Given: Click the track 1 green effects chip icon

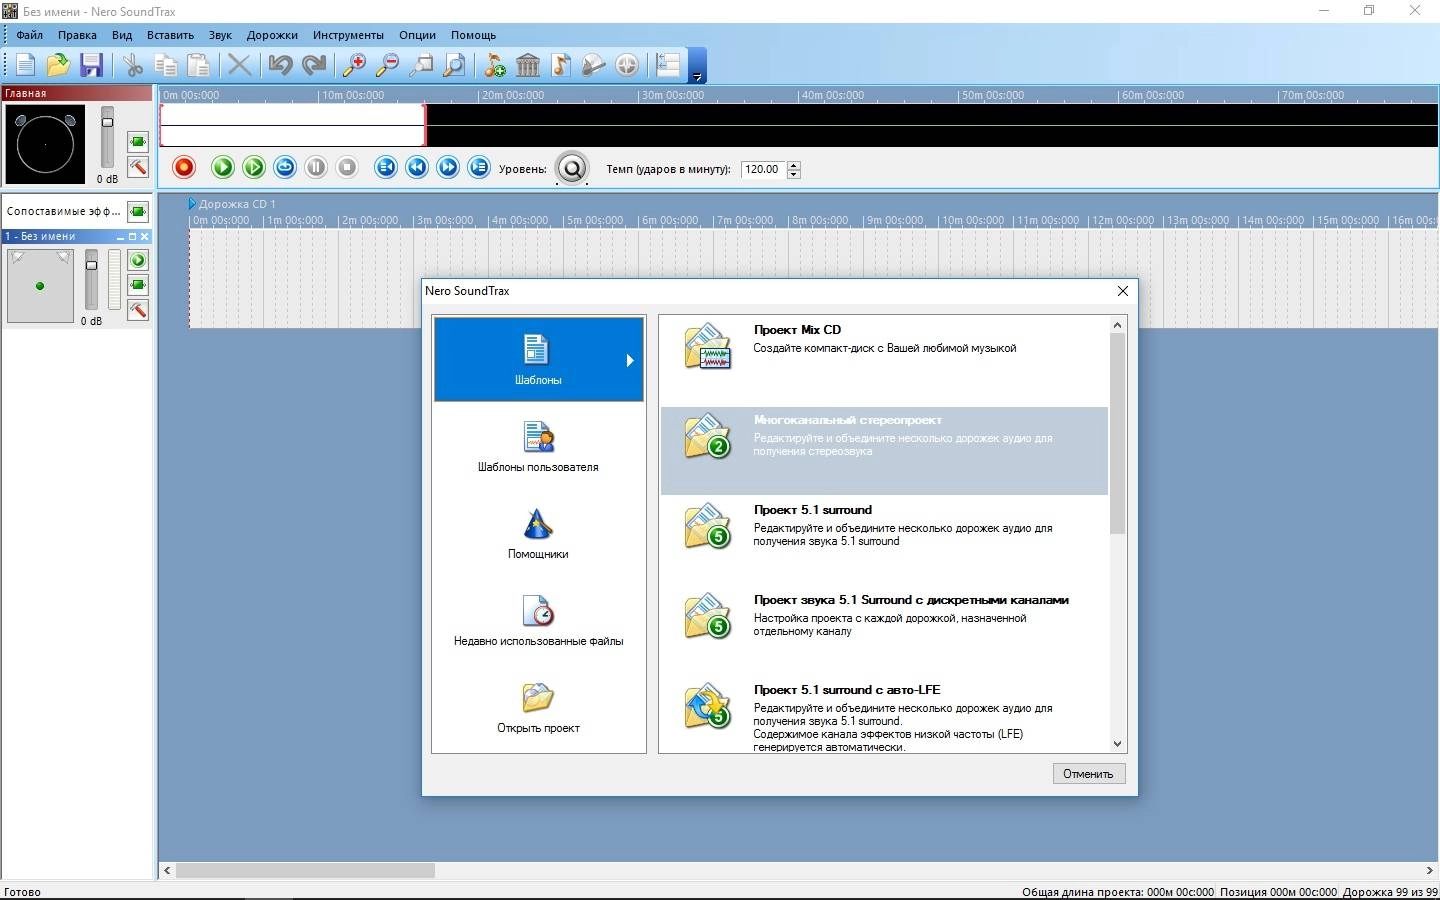Looking at the screenshot, I should click(138, 285).
